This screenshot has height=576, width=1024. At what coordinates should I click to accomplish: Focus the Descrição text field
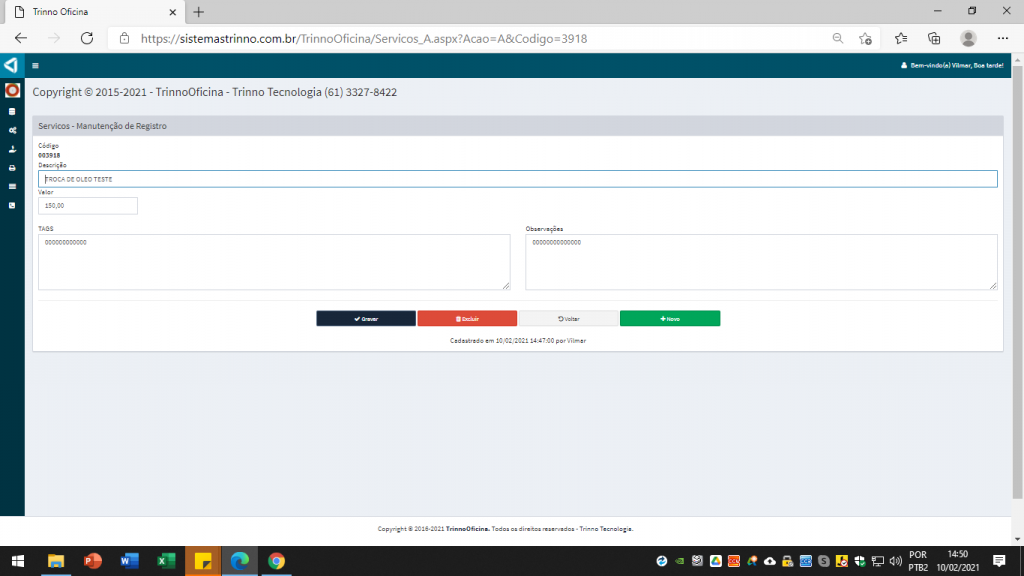[517, 179]
